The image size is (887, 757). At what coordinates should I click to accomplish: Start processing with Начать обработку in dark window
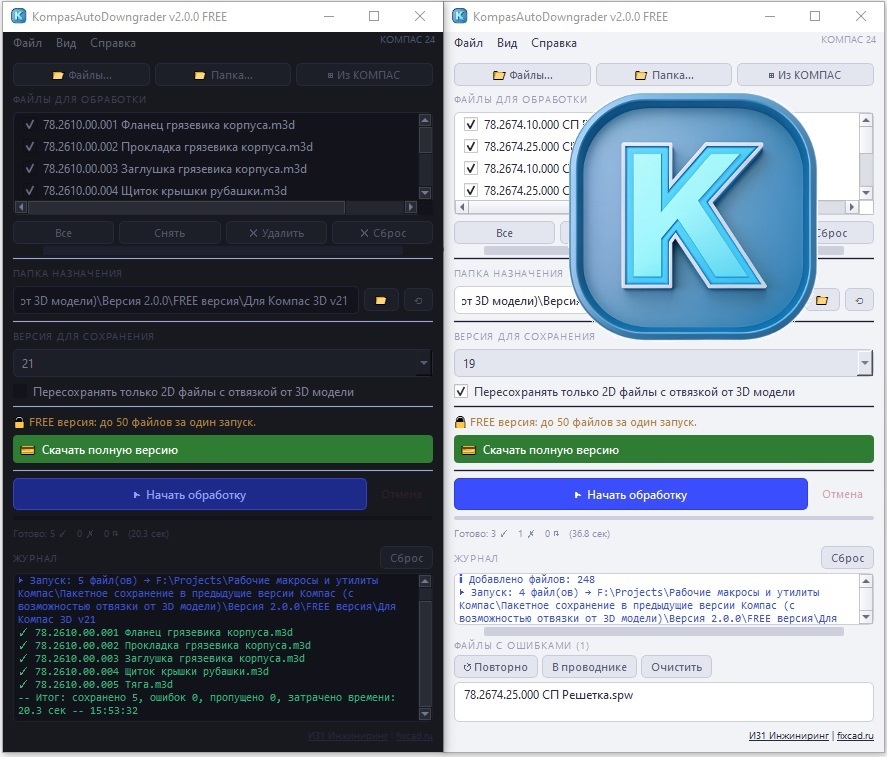pyautogui.click(x=190, y=494)
